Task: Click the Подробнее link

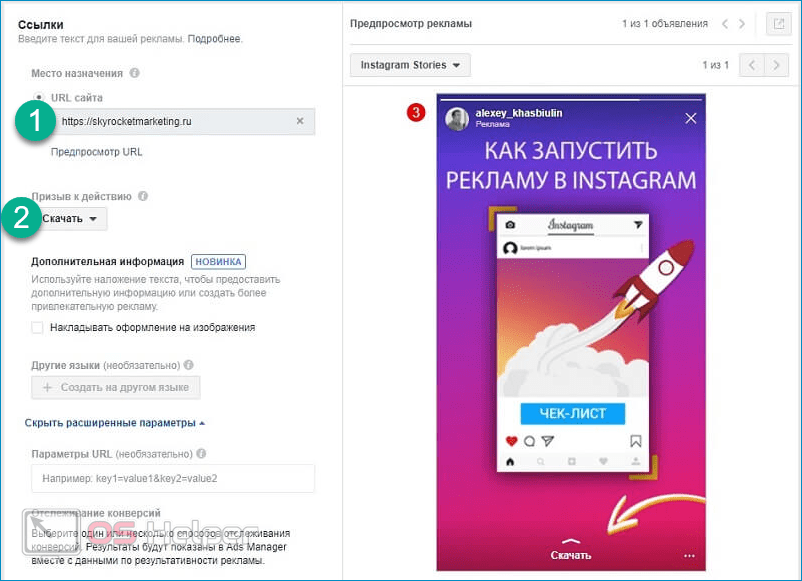Action: point(215,39)
